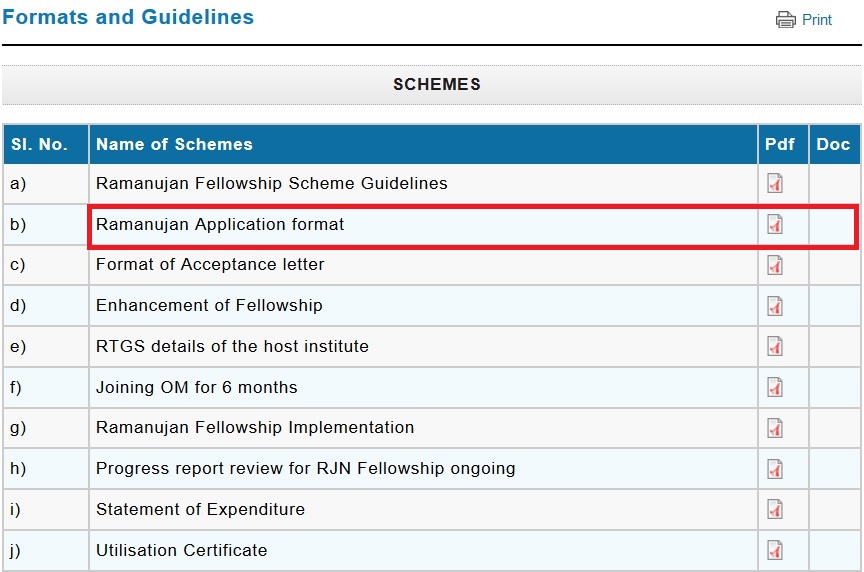Click Ramanujan Application format text
Viewport: 864px width, 572px height.
click(220, 225)
